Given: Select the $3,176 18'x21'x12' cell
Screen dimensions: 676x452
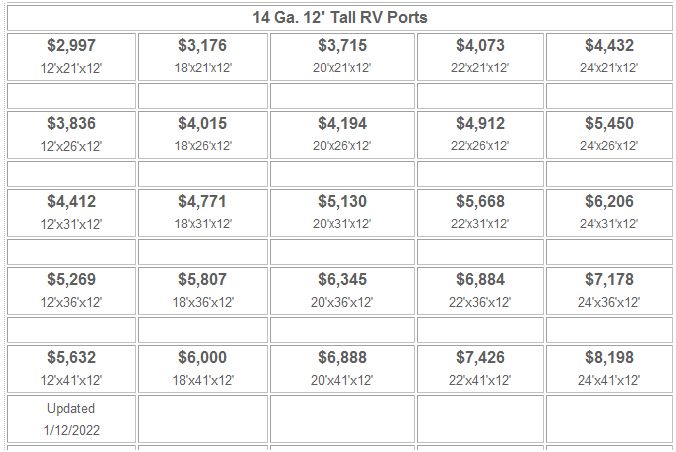Looking at the screenshot, I should point(203,57).
